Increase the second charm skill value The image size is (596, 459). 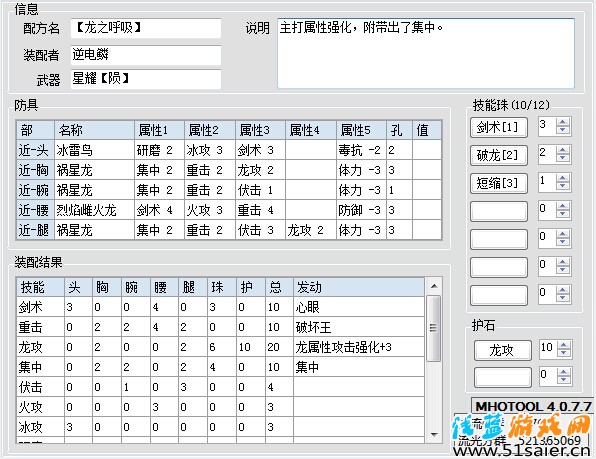pyautogui.click(x=564, y=372)
